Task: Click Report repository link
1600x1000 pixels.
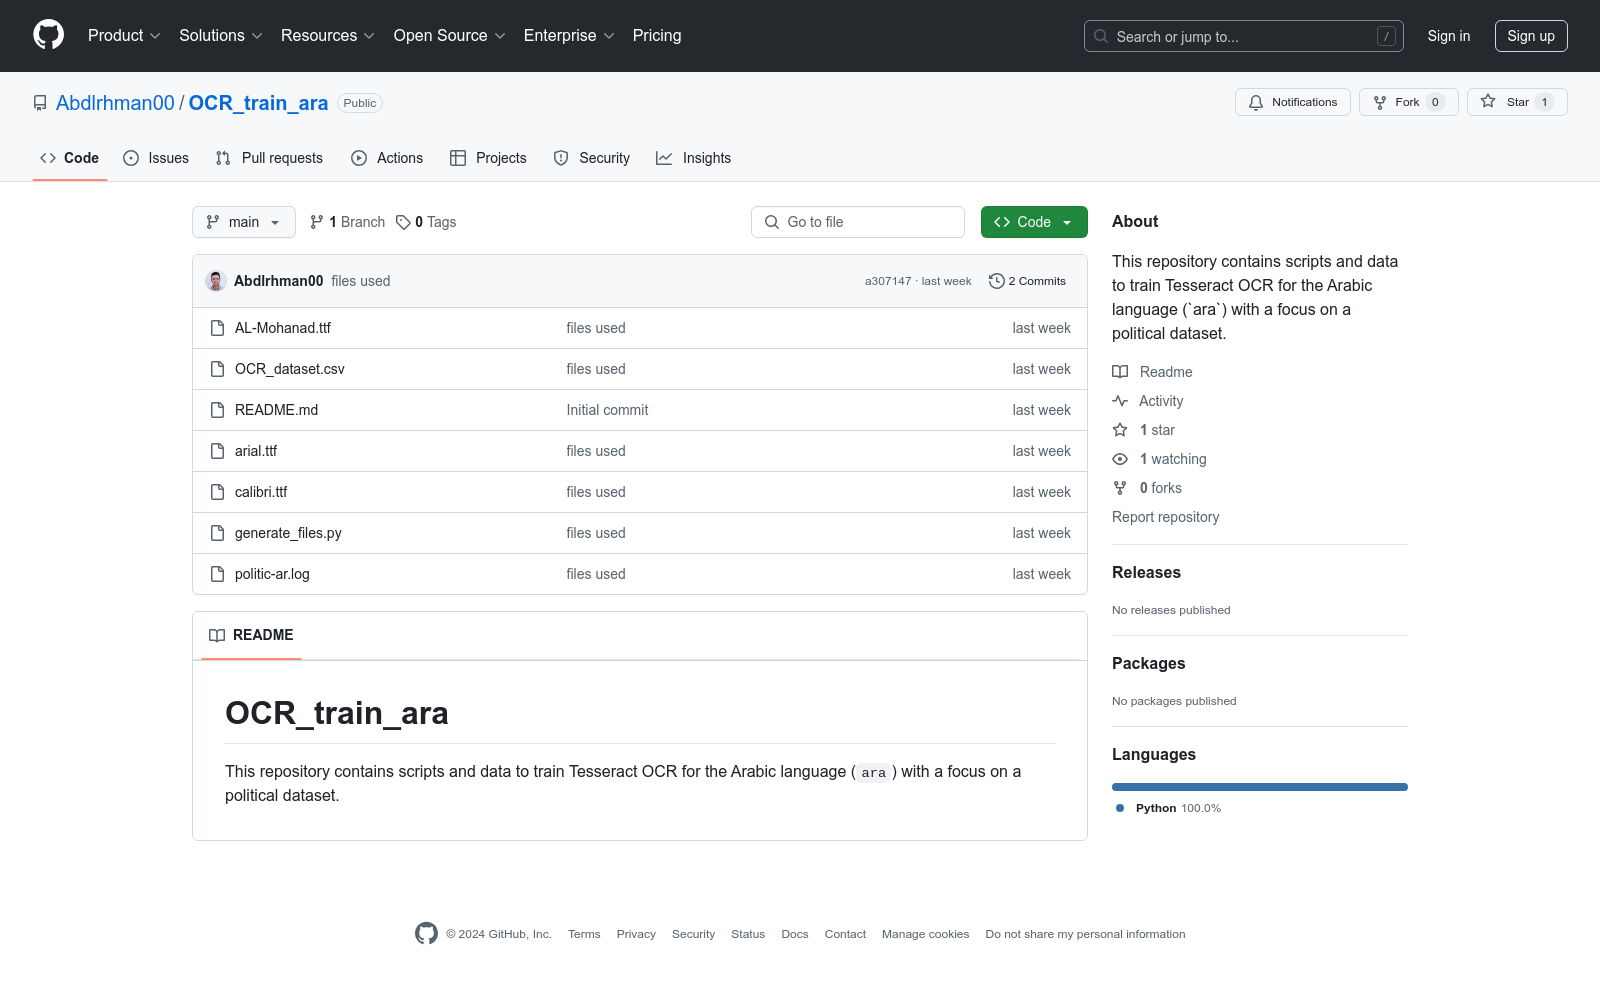Action: (1165, 517)
